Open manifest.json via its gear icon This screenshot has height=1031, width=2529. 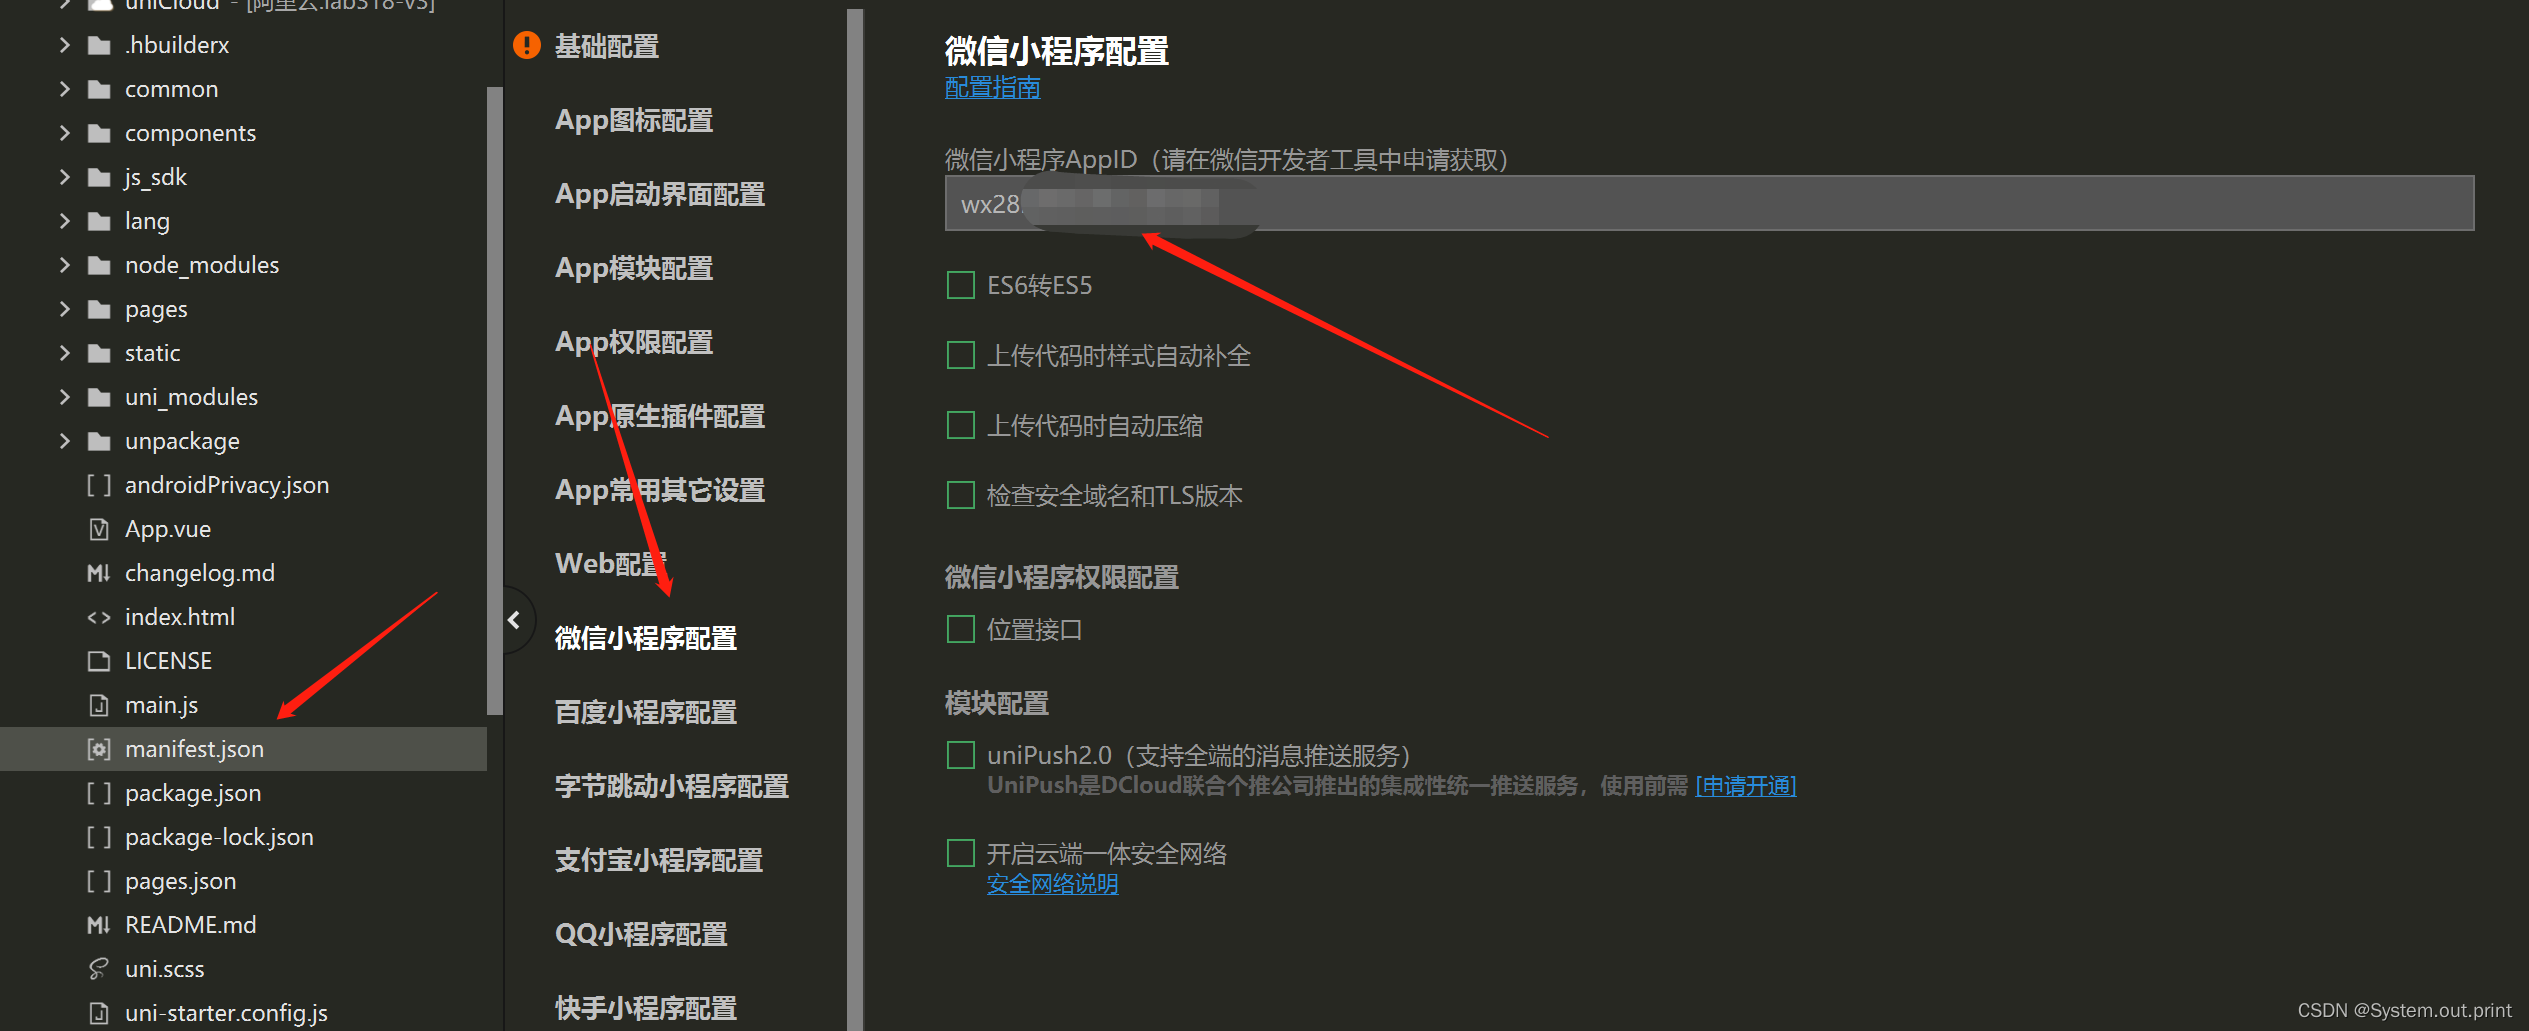pyautogui.click(x=97, y=748)
